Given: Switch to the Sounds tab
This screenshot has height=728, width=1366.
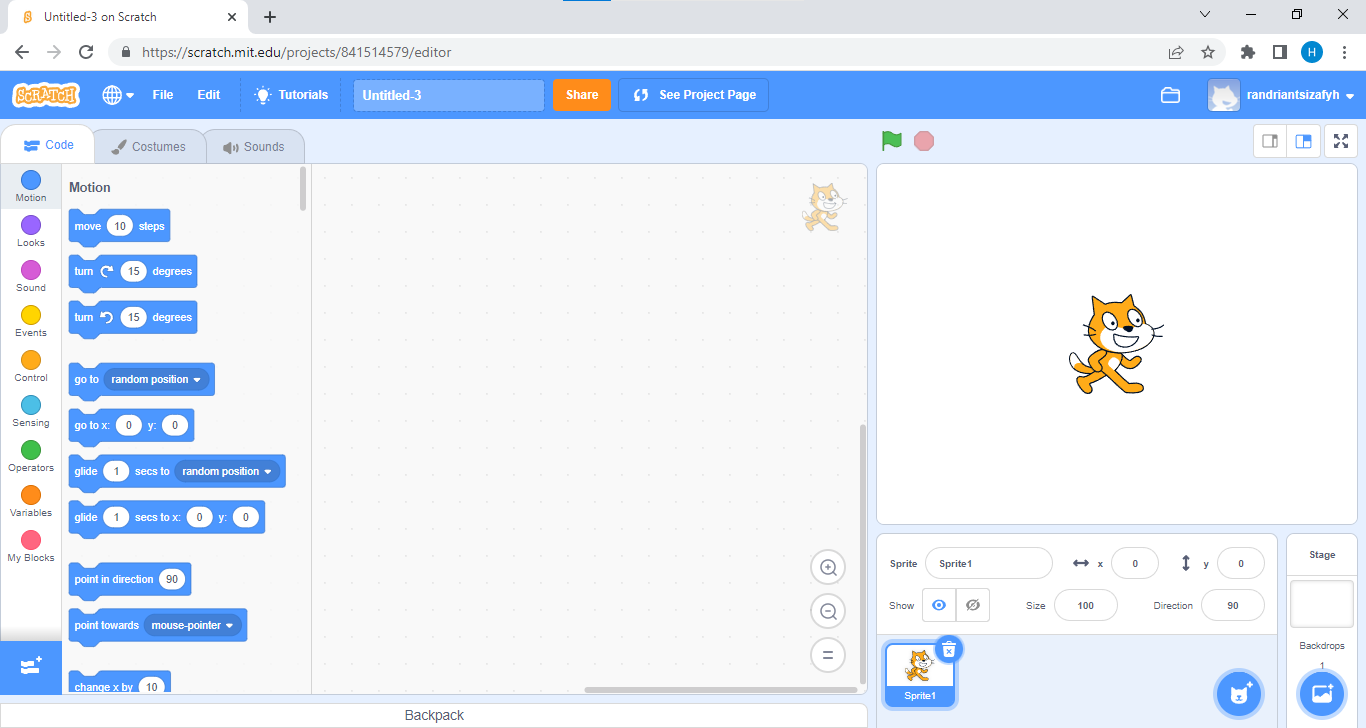Looking at the screenshot, I should (x=254, y=147).
